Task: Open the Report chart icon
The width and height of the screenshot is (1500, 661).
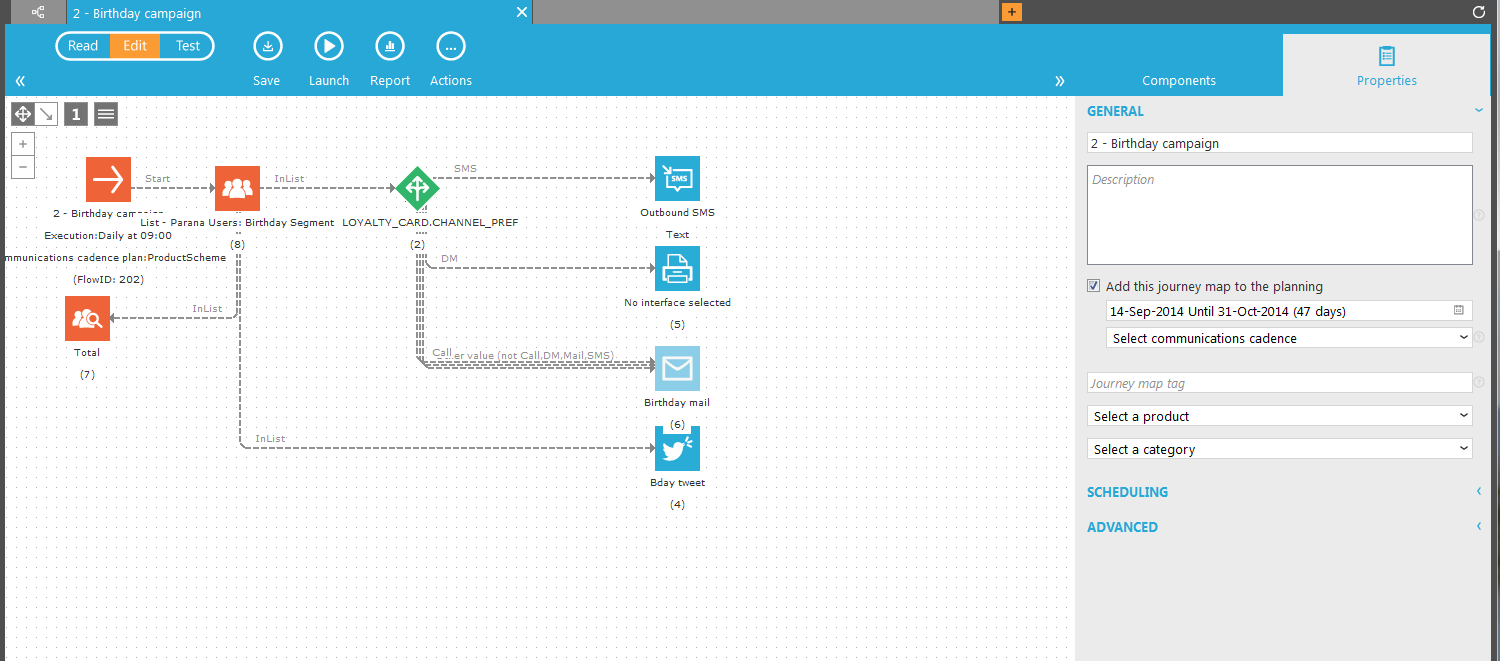Action: coord(390,47)
